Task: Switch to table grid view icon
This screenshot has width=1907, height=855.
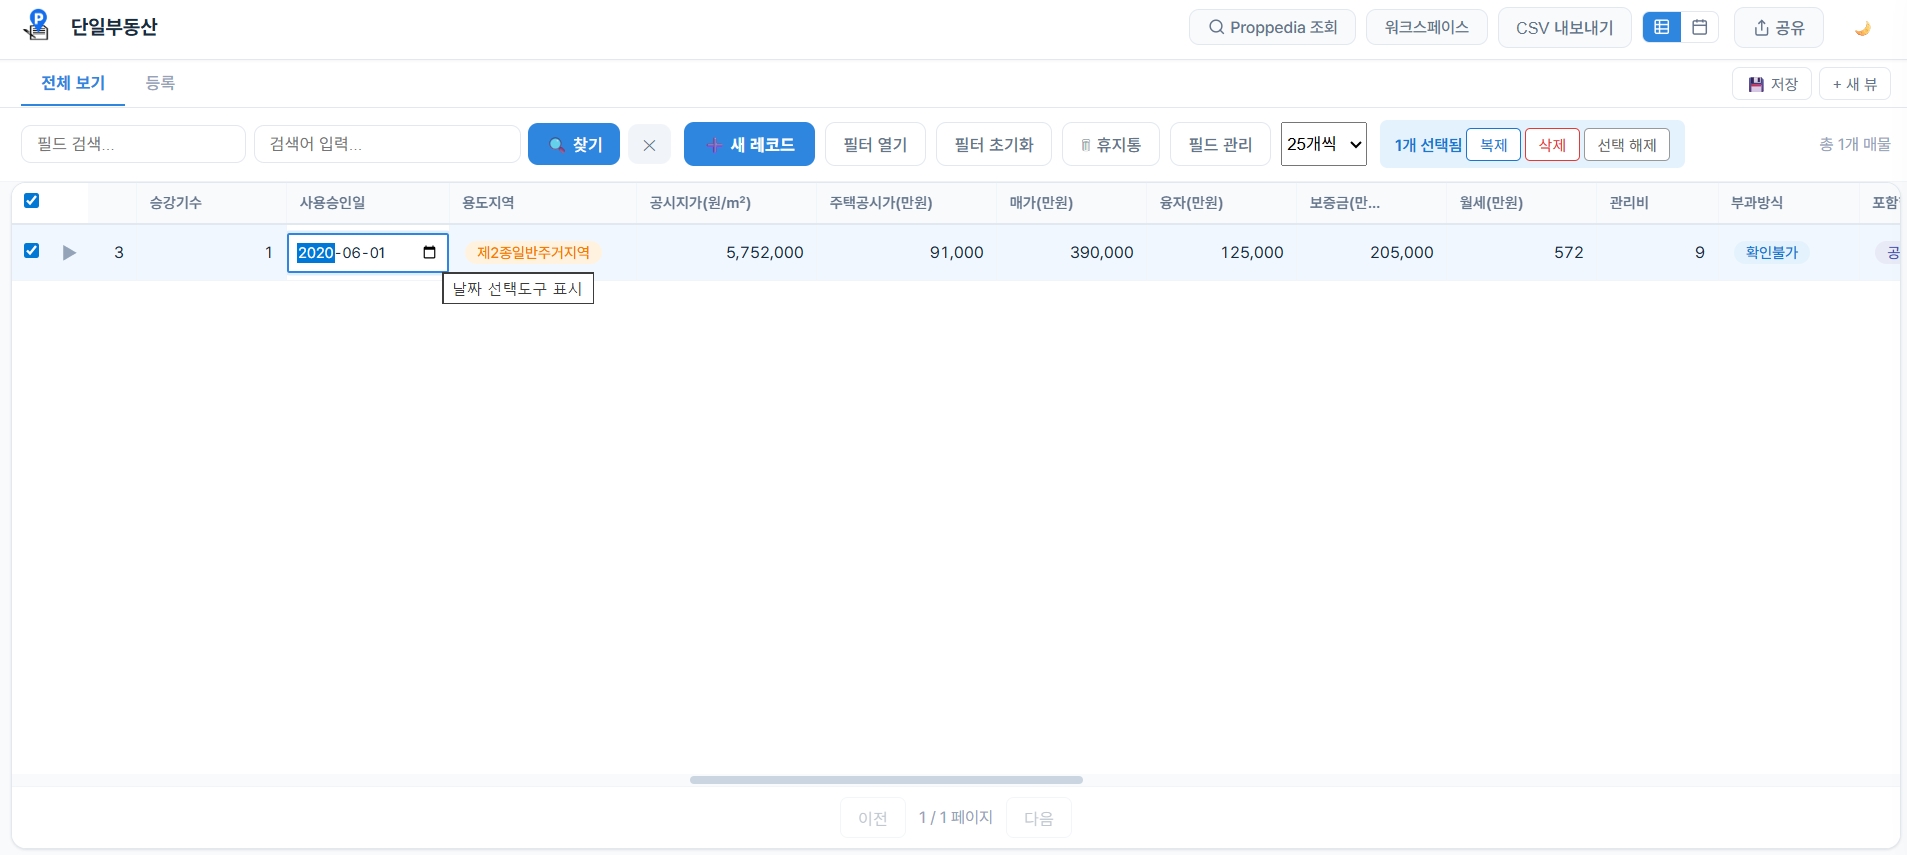Action: point(1661,27)
